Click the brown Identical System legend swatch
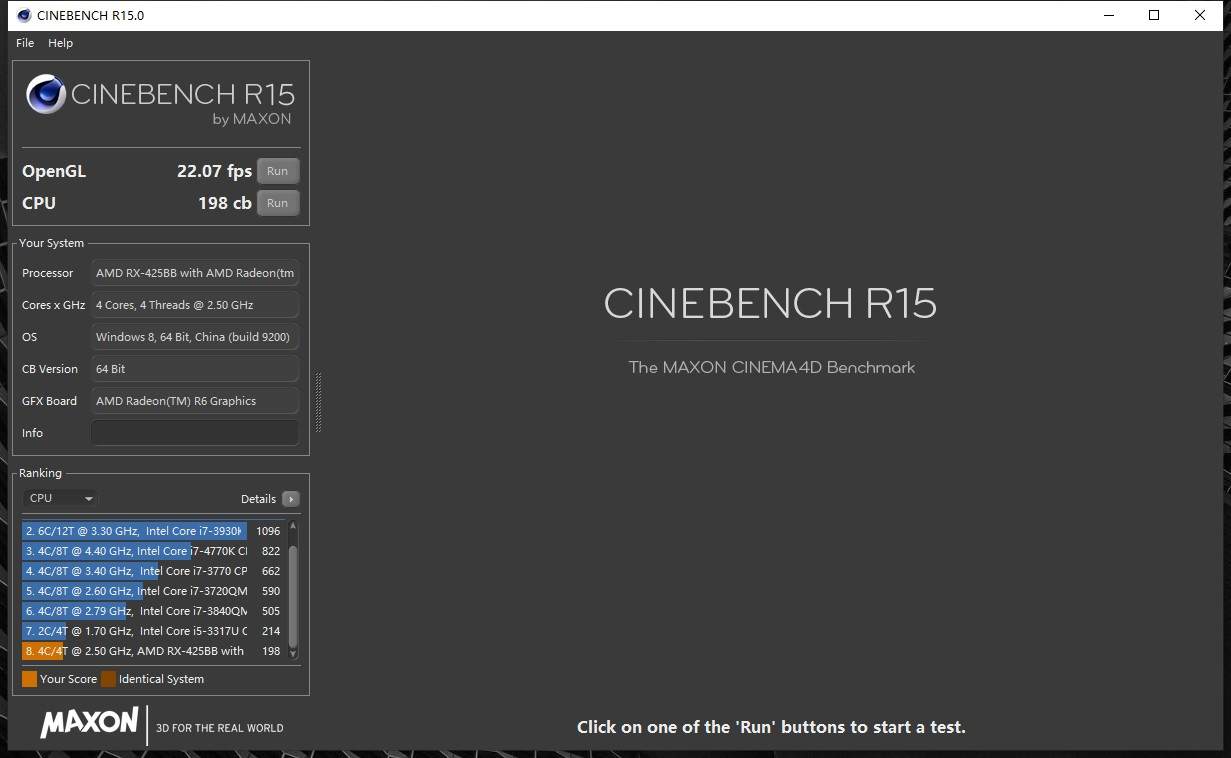This screenshot has height=758, width=1231. pyautogui.click(x=108, y=679)
